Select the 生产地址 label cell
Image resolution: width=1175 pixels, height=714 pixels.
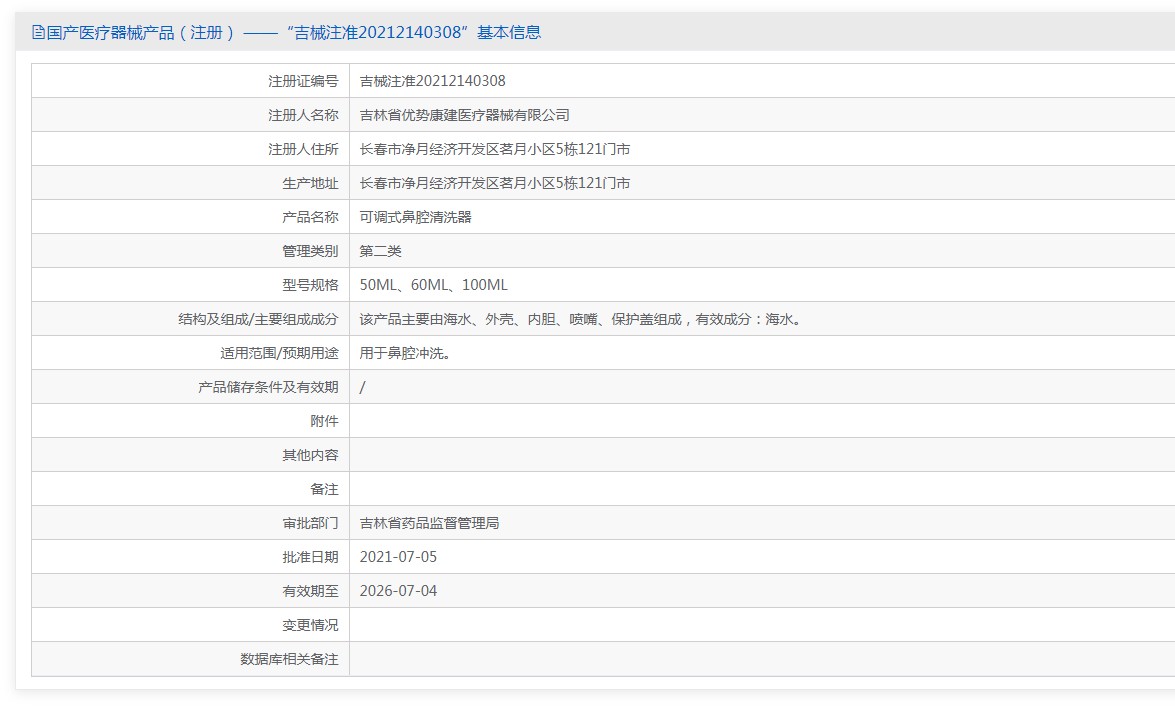[x=190, y=183]
